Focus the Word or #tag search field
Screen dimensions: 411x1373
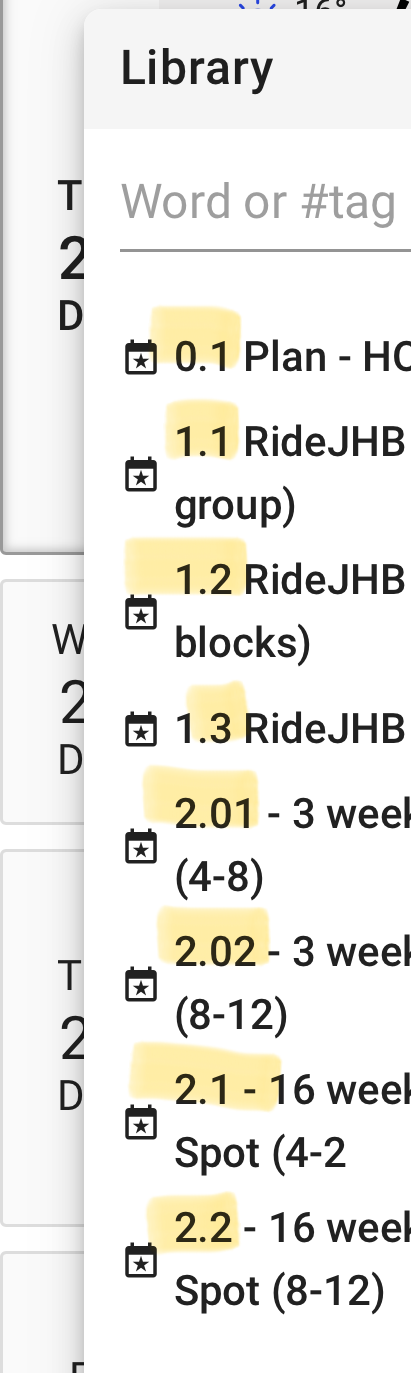[265, 203]
